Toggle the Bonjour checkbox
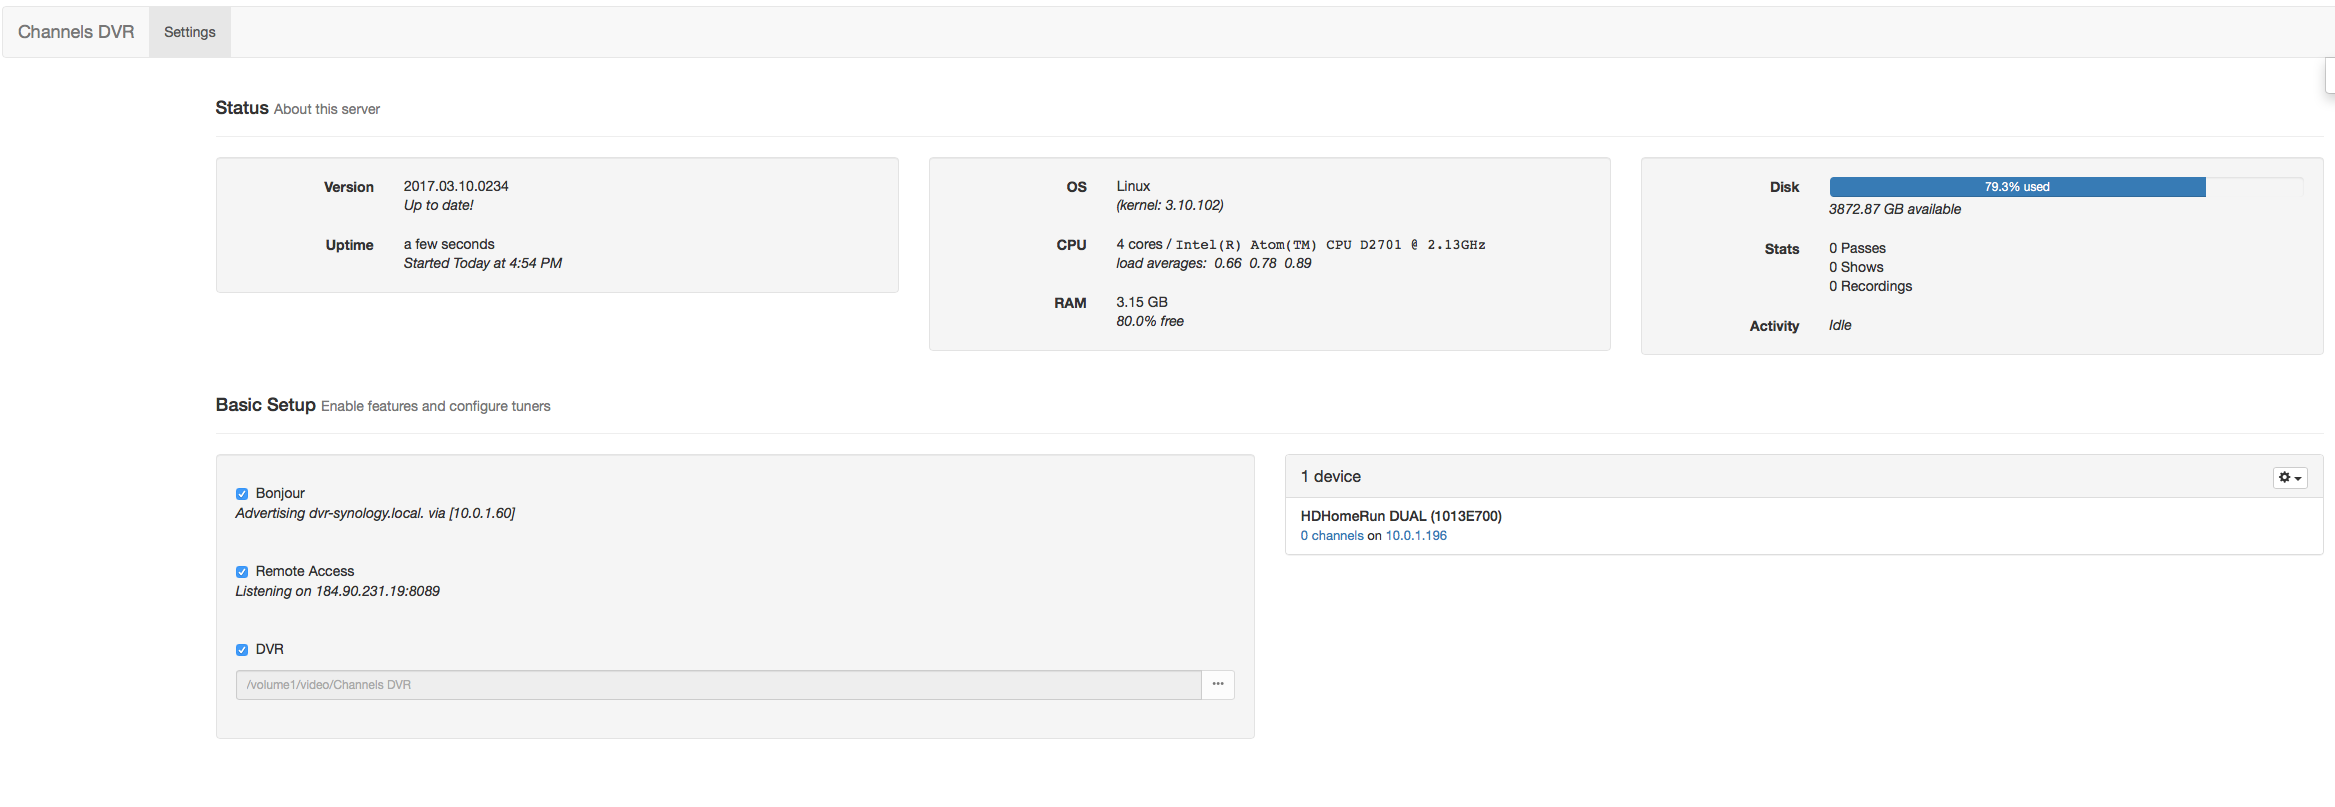This screenshot has height=807, width=2335. [x=242, y=494]
